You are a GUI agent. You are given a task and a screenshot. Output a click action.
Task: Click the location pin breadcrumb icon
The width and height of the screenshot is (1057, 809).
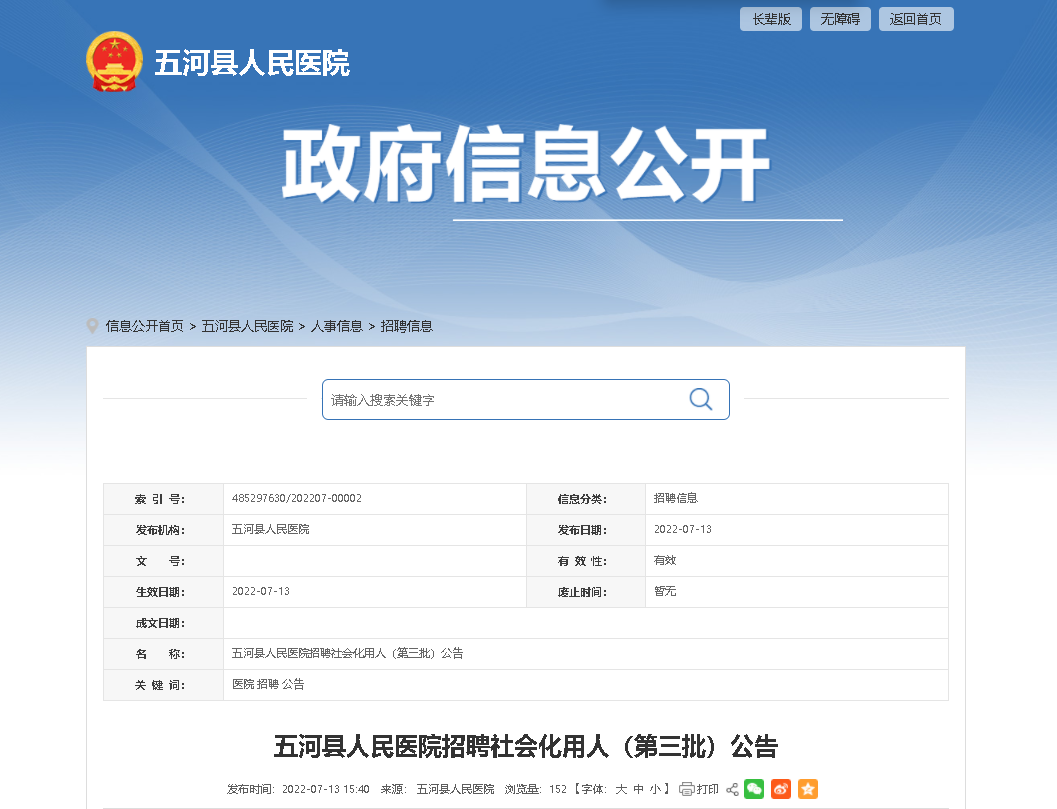[93, 326]
